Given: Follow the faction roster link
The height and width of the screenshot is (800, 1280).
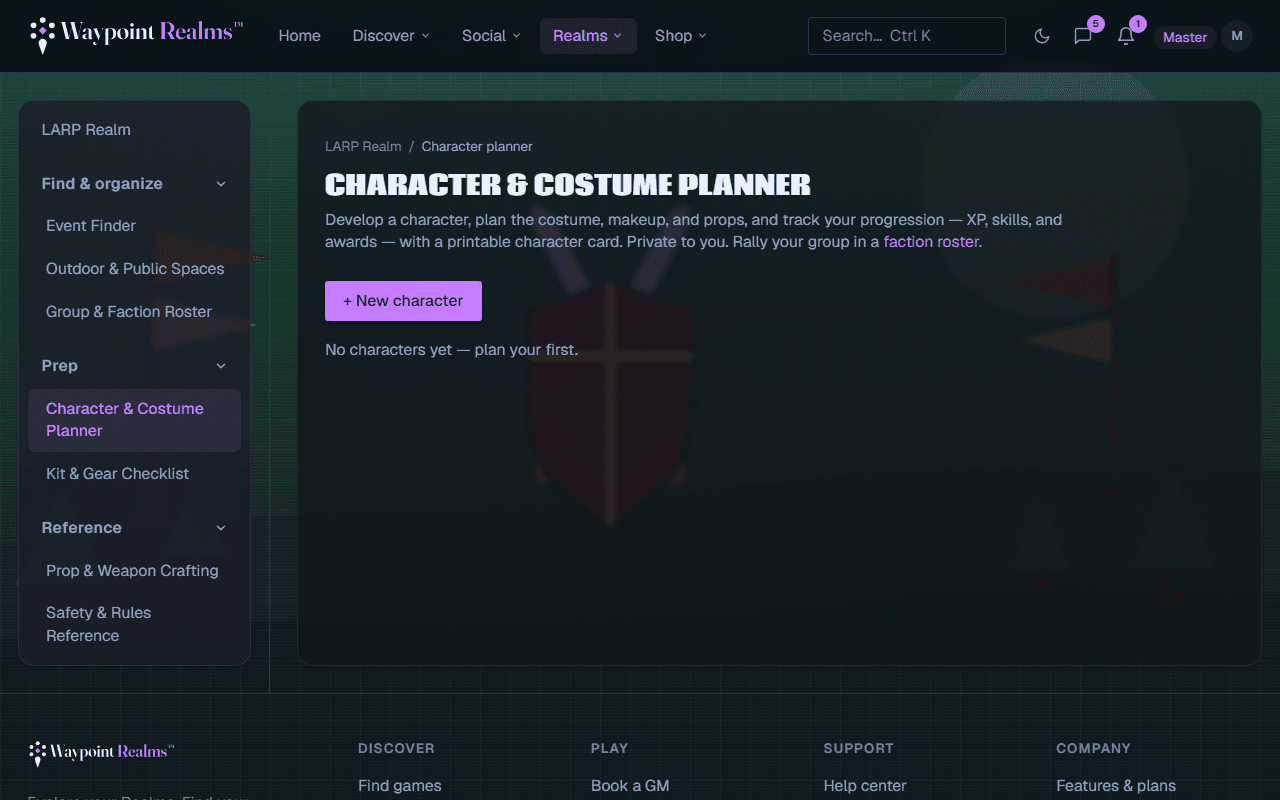Looking at the screenshot, I should pos(930,242).
